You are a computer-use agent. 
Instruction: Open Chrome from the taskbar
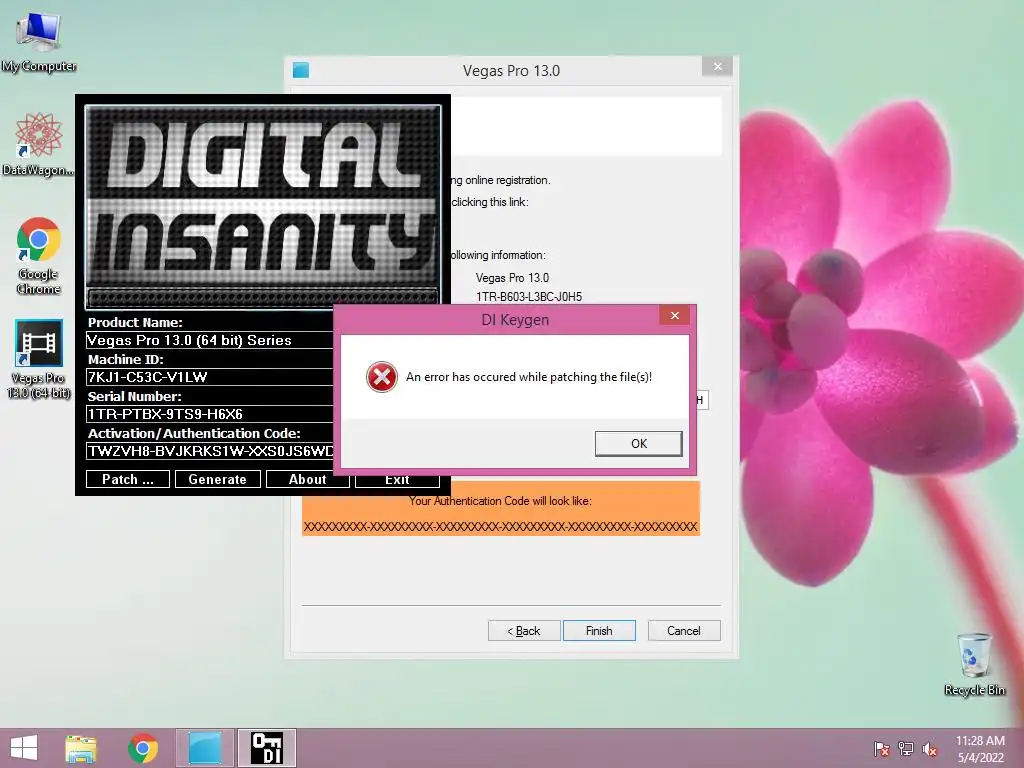tap(143, 748)
